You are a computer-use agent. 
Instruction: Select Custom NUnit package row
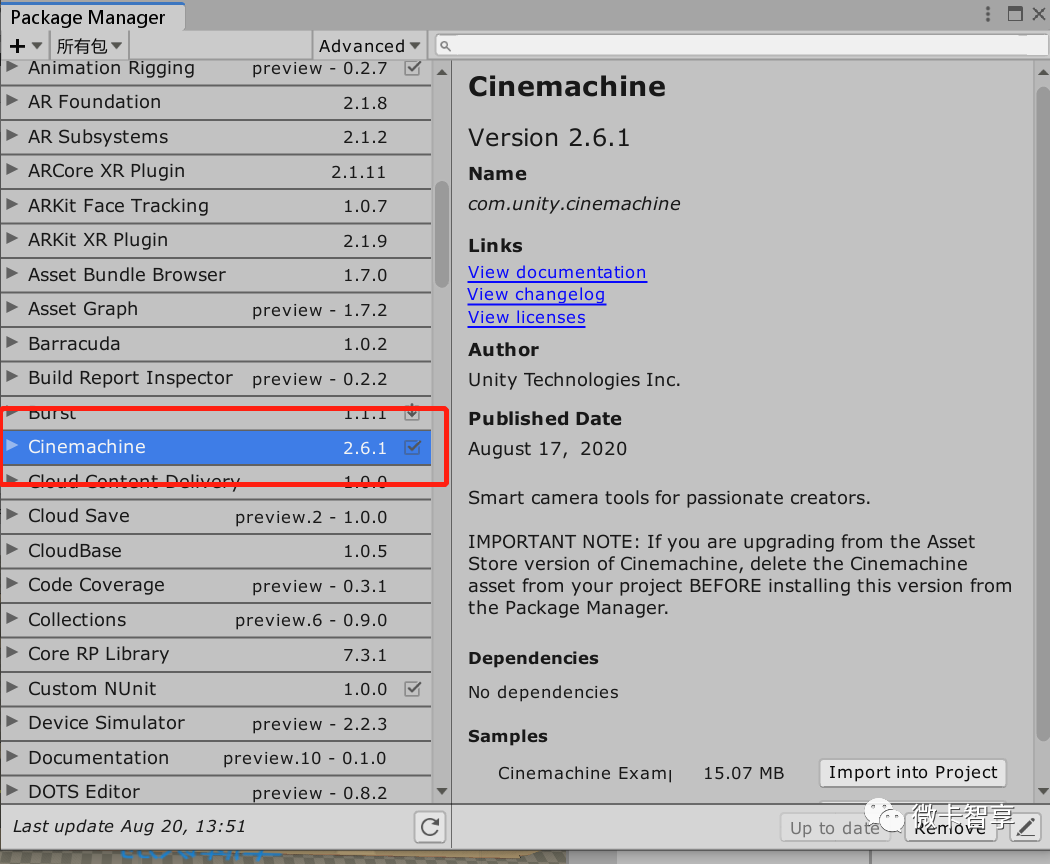(x=216, y=689)
